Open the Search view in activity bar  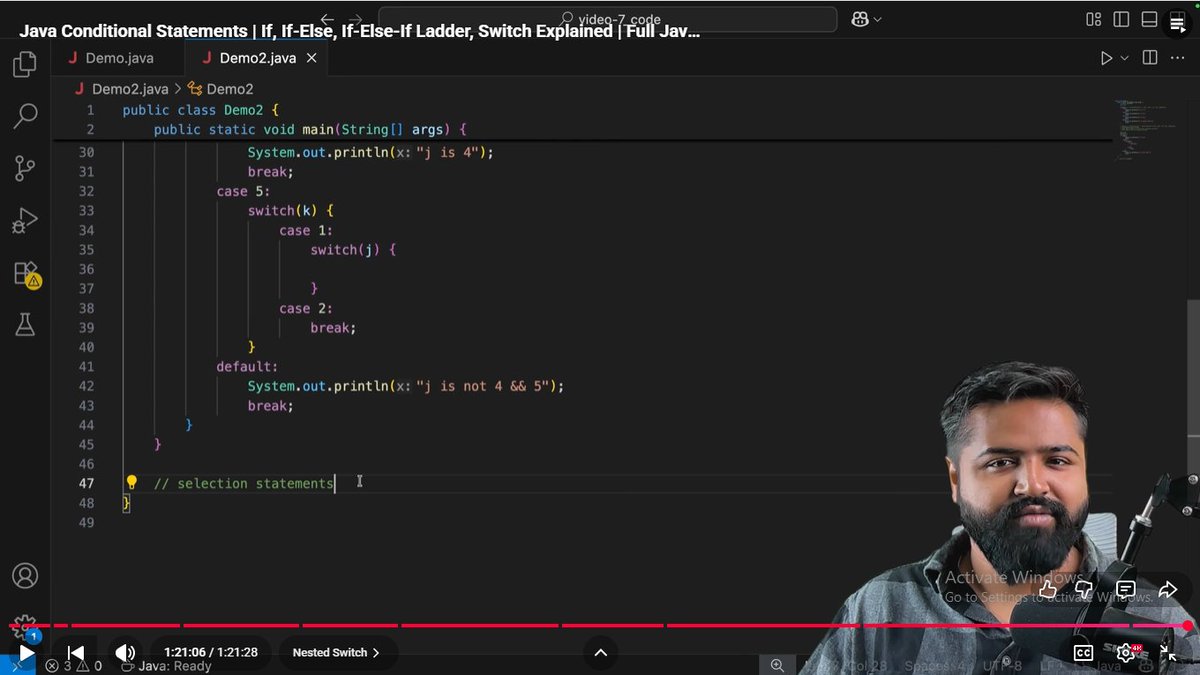[25, 116]
